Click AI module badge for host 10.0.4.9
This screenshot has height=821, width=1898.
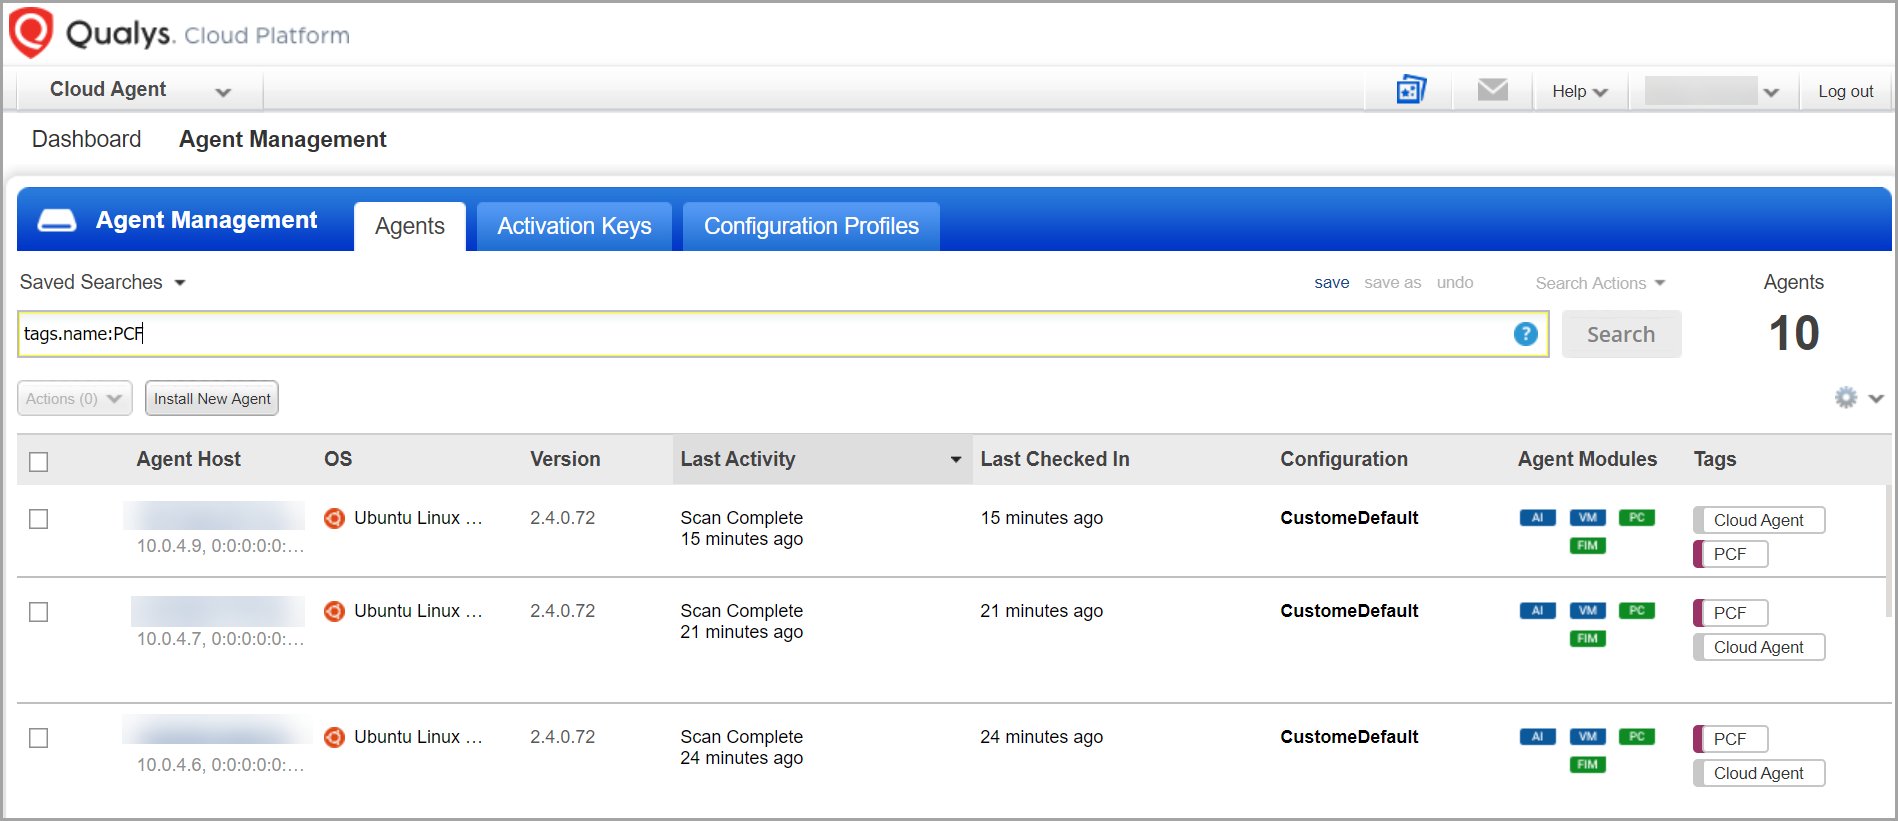point(1537,518)
